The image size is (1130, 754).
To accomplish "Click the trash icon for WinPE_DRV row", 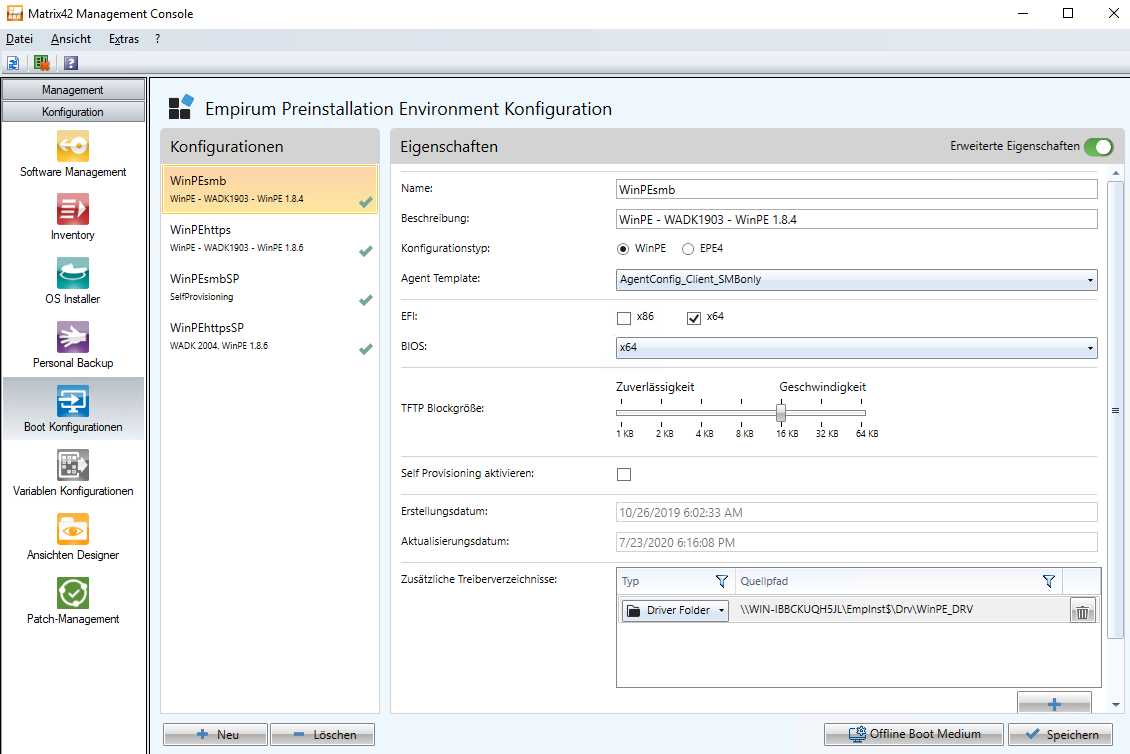I will pos(1082,612).
